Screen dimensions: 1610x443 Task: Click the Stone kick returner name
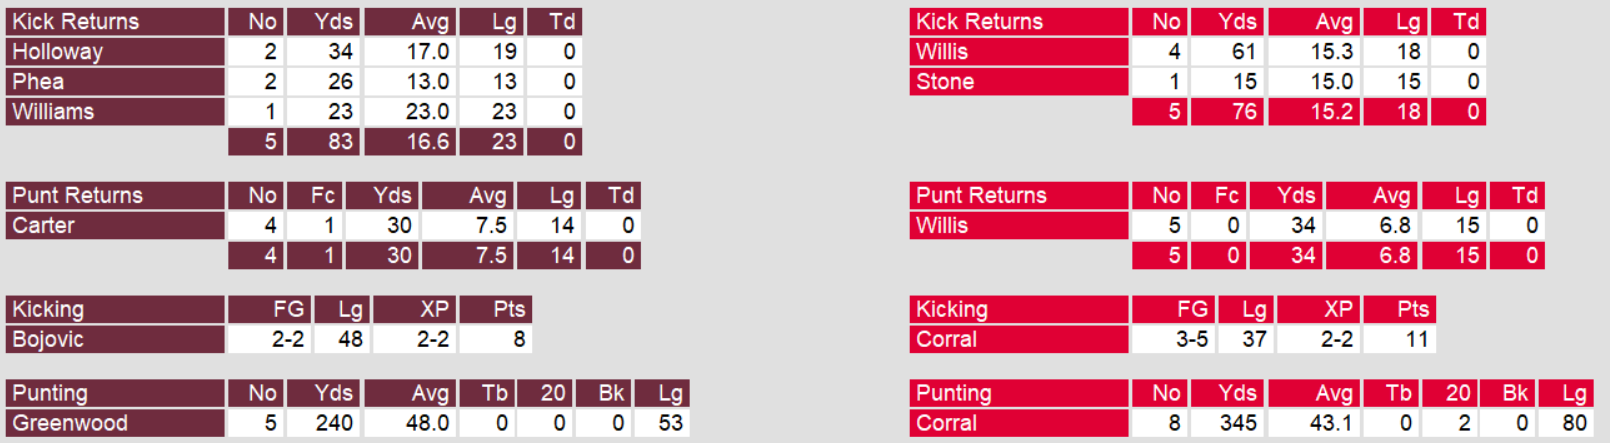(945, 82)
